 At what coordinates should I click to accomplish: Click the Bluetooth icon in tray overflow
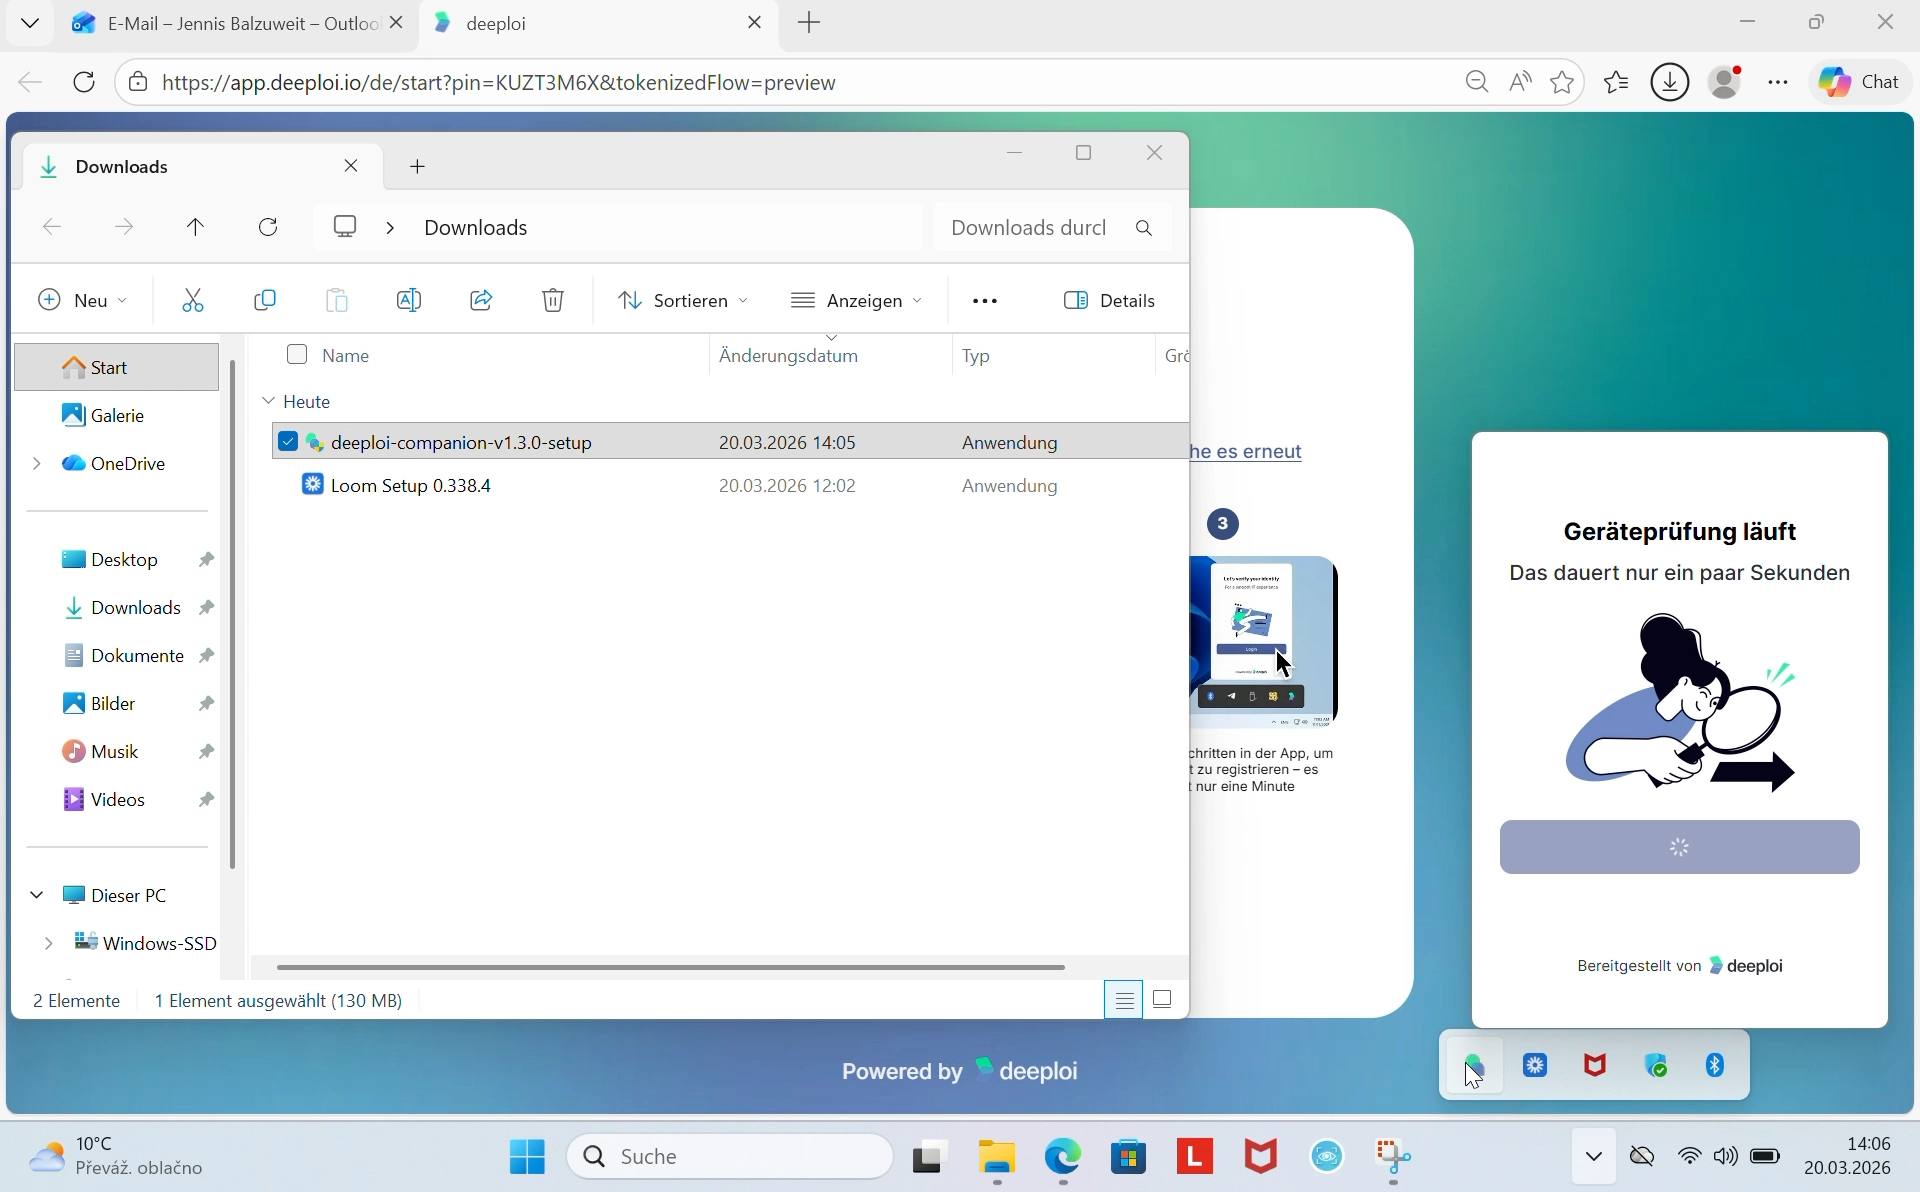point(1716,1066)
